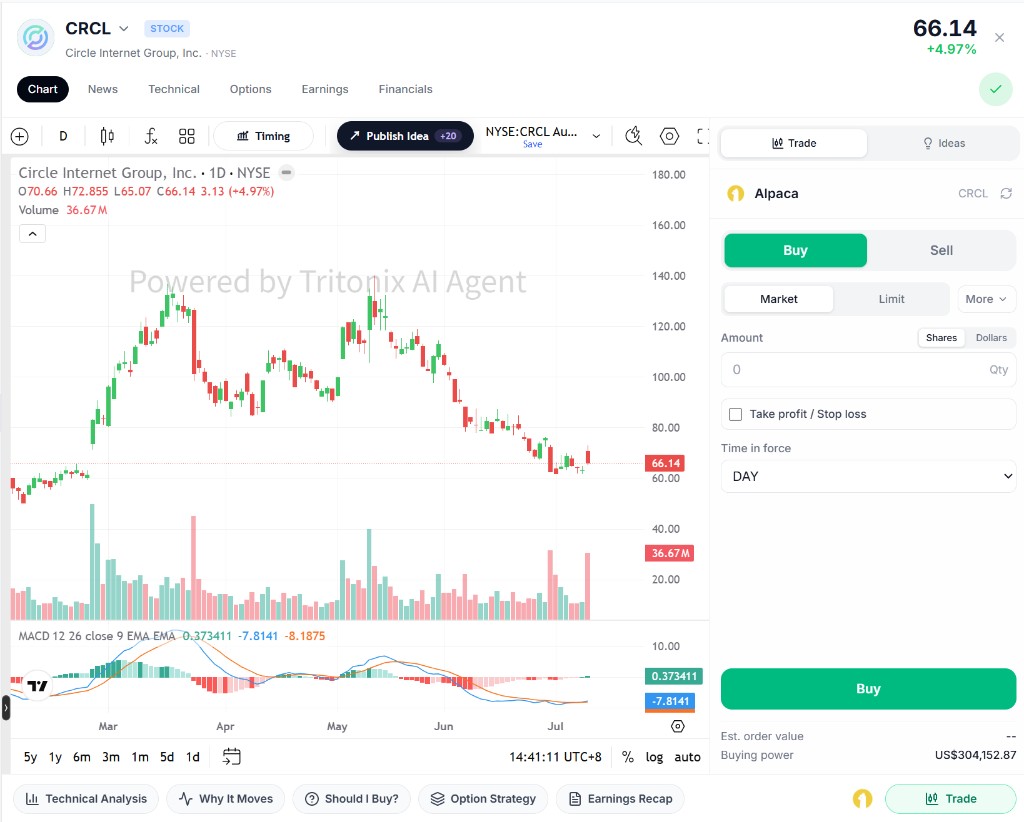Set chart range to 1m
The image size is (1024, 822).
click(x=140, y=757)
